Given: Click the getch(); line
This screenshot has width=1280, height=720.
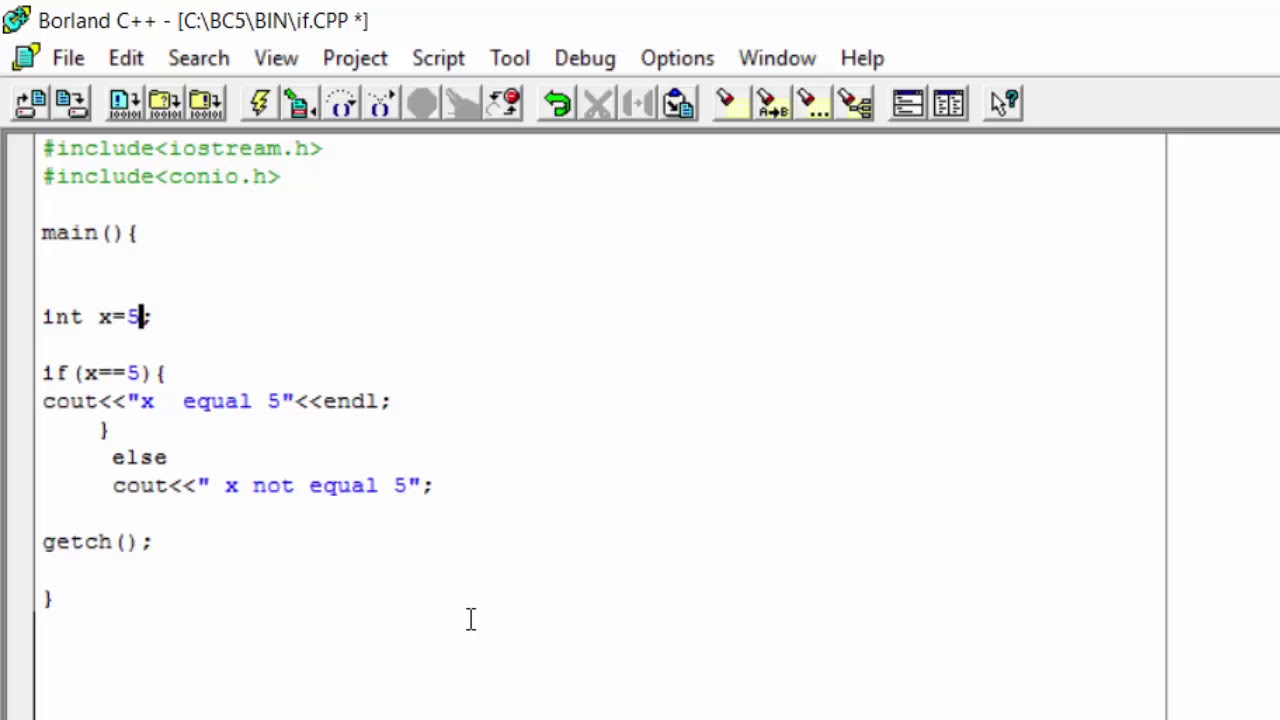Looking at the screenshot, I should 97,541.
